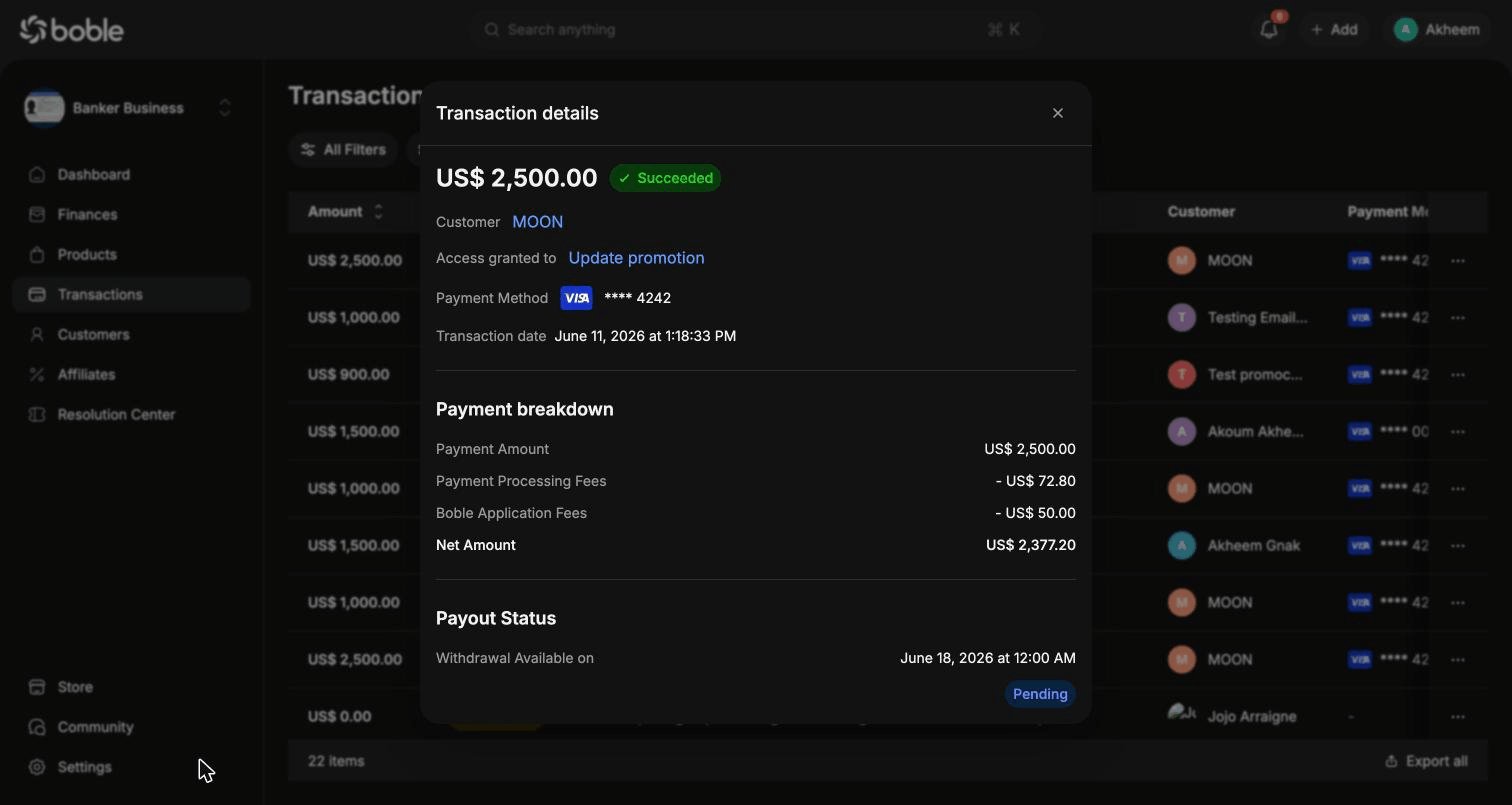
Task: Open the All Filters button
Action: pyautogui.click(x=343, y=150)
